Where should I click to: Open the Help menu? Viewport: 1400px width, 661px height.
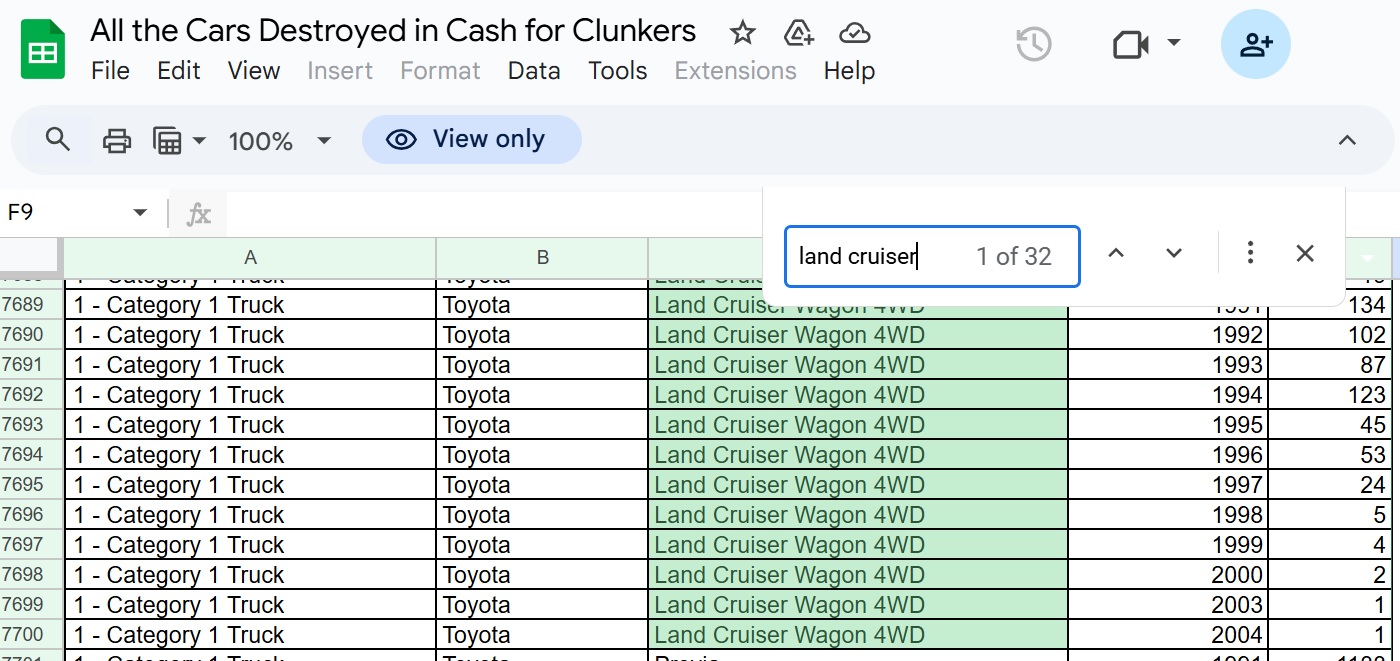coord(849,71)
